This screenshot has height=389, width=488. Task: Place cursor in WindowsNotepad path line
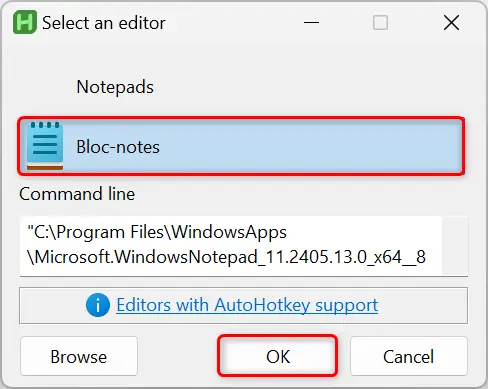pyautogui.click(x=226, y=257)
